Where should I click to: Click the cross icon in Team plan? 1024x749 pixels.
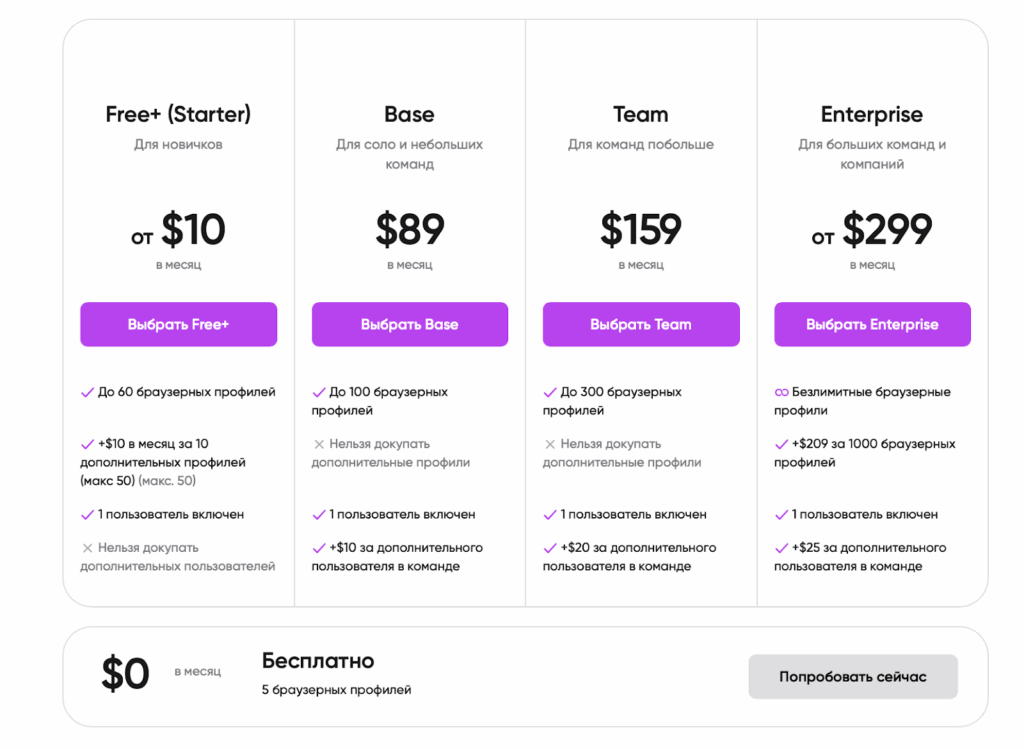click(550, 444)
